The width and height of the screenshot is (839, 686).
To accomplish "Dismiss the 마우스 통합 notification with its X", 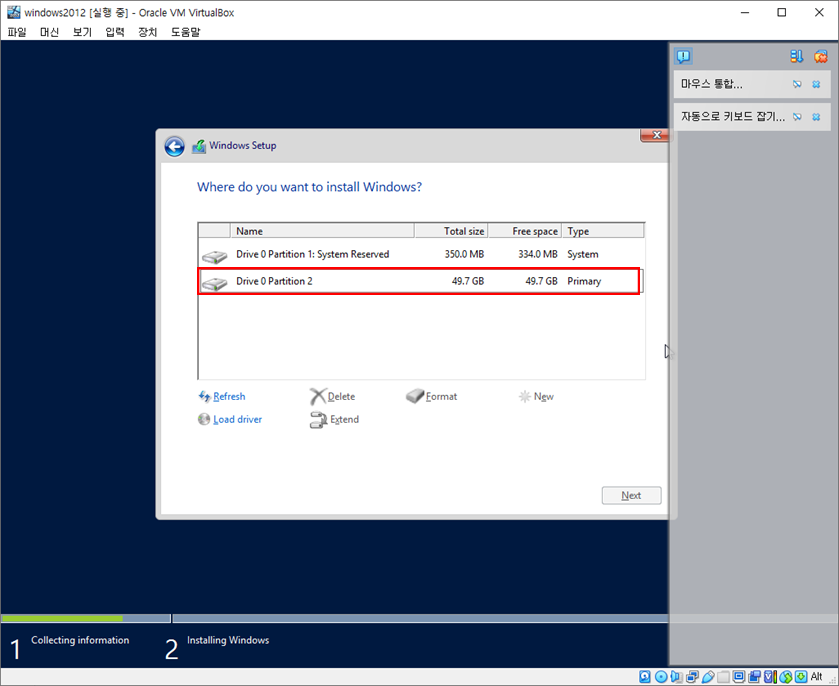I will (816, 84).
